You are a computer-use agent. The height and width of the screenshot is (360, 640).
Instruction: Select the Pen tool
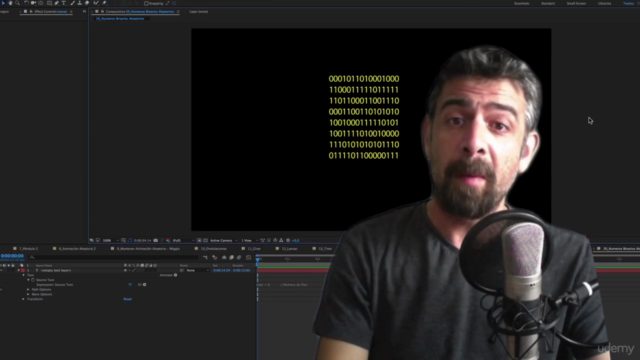(x=57, y=3)
